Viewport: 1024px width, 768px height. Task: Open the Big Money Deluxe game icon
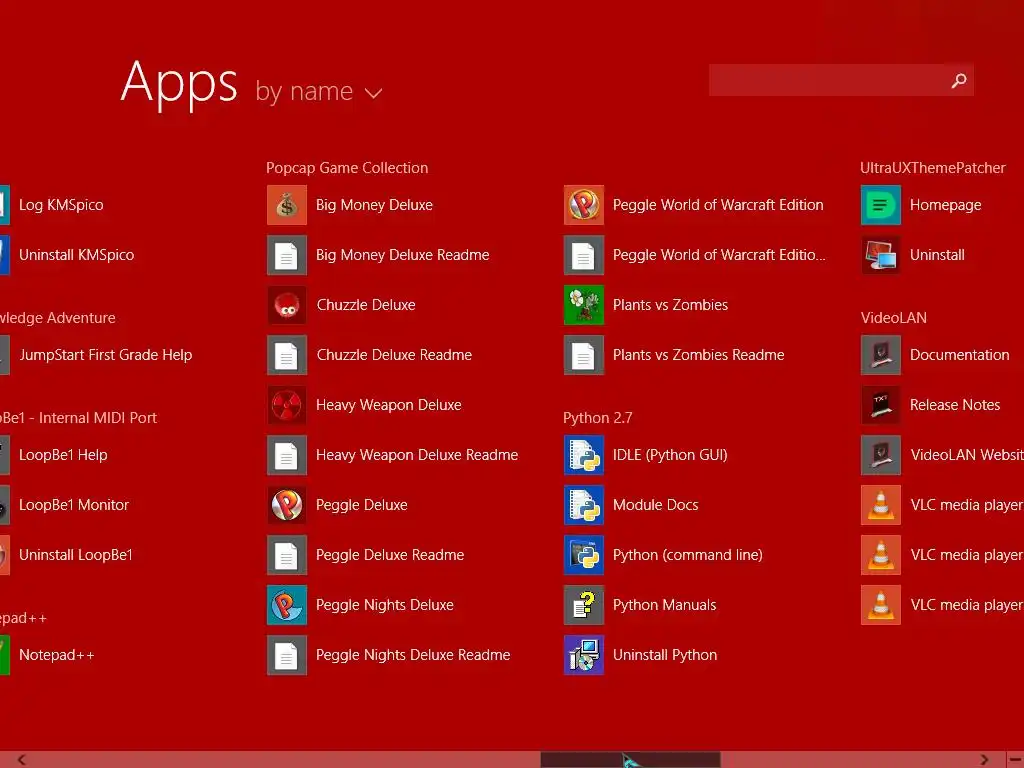click(287, 205)
